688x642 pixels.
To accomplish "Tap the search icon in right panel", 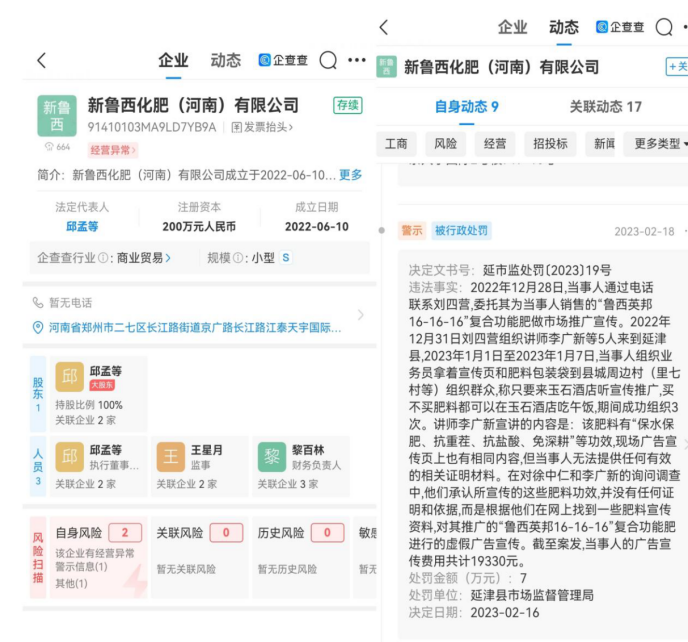I will [664, 27].
